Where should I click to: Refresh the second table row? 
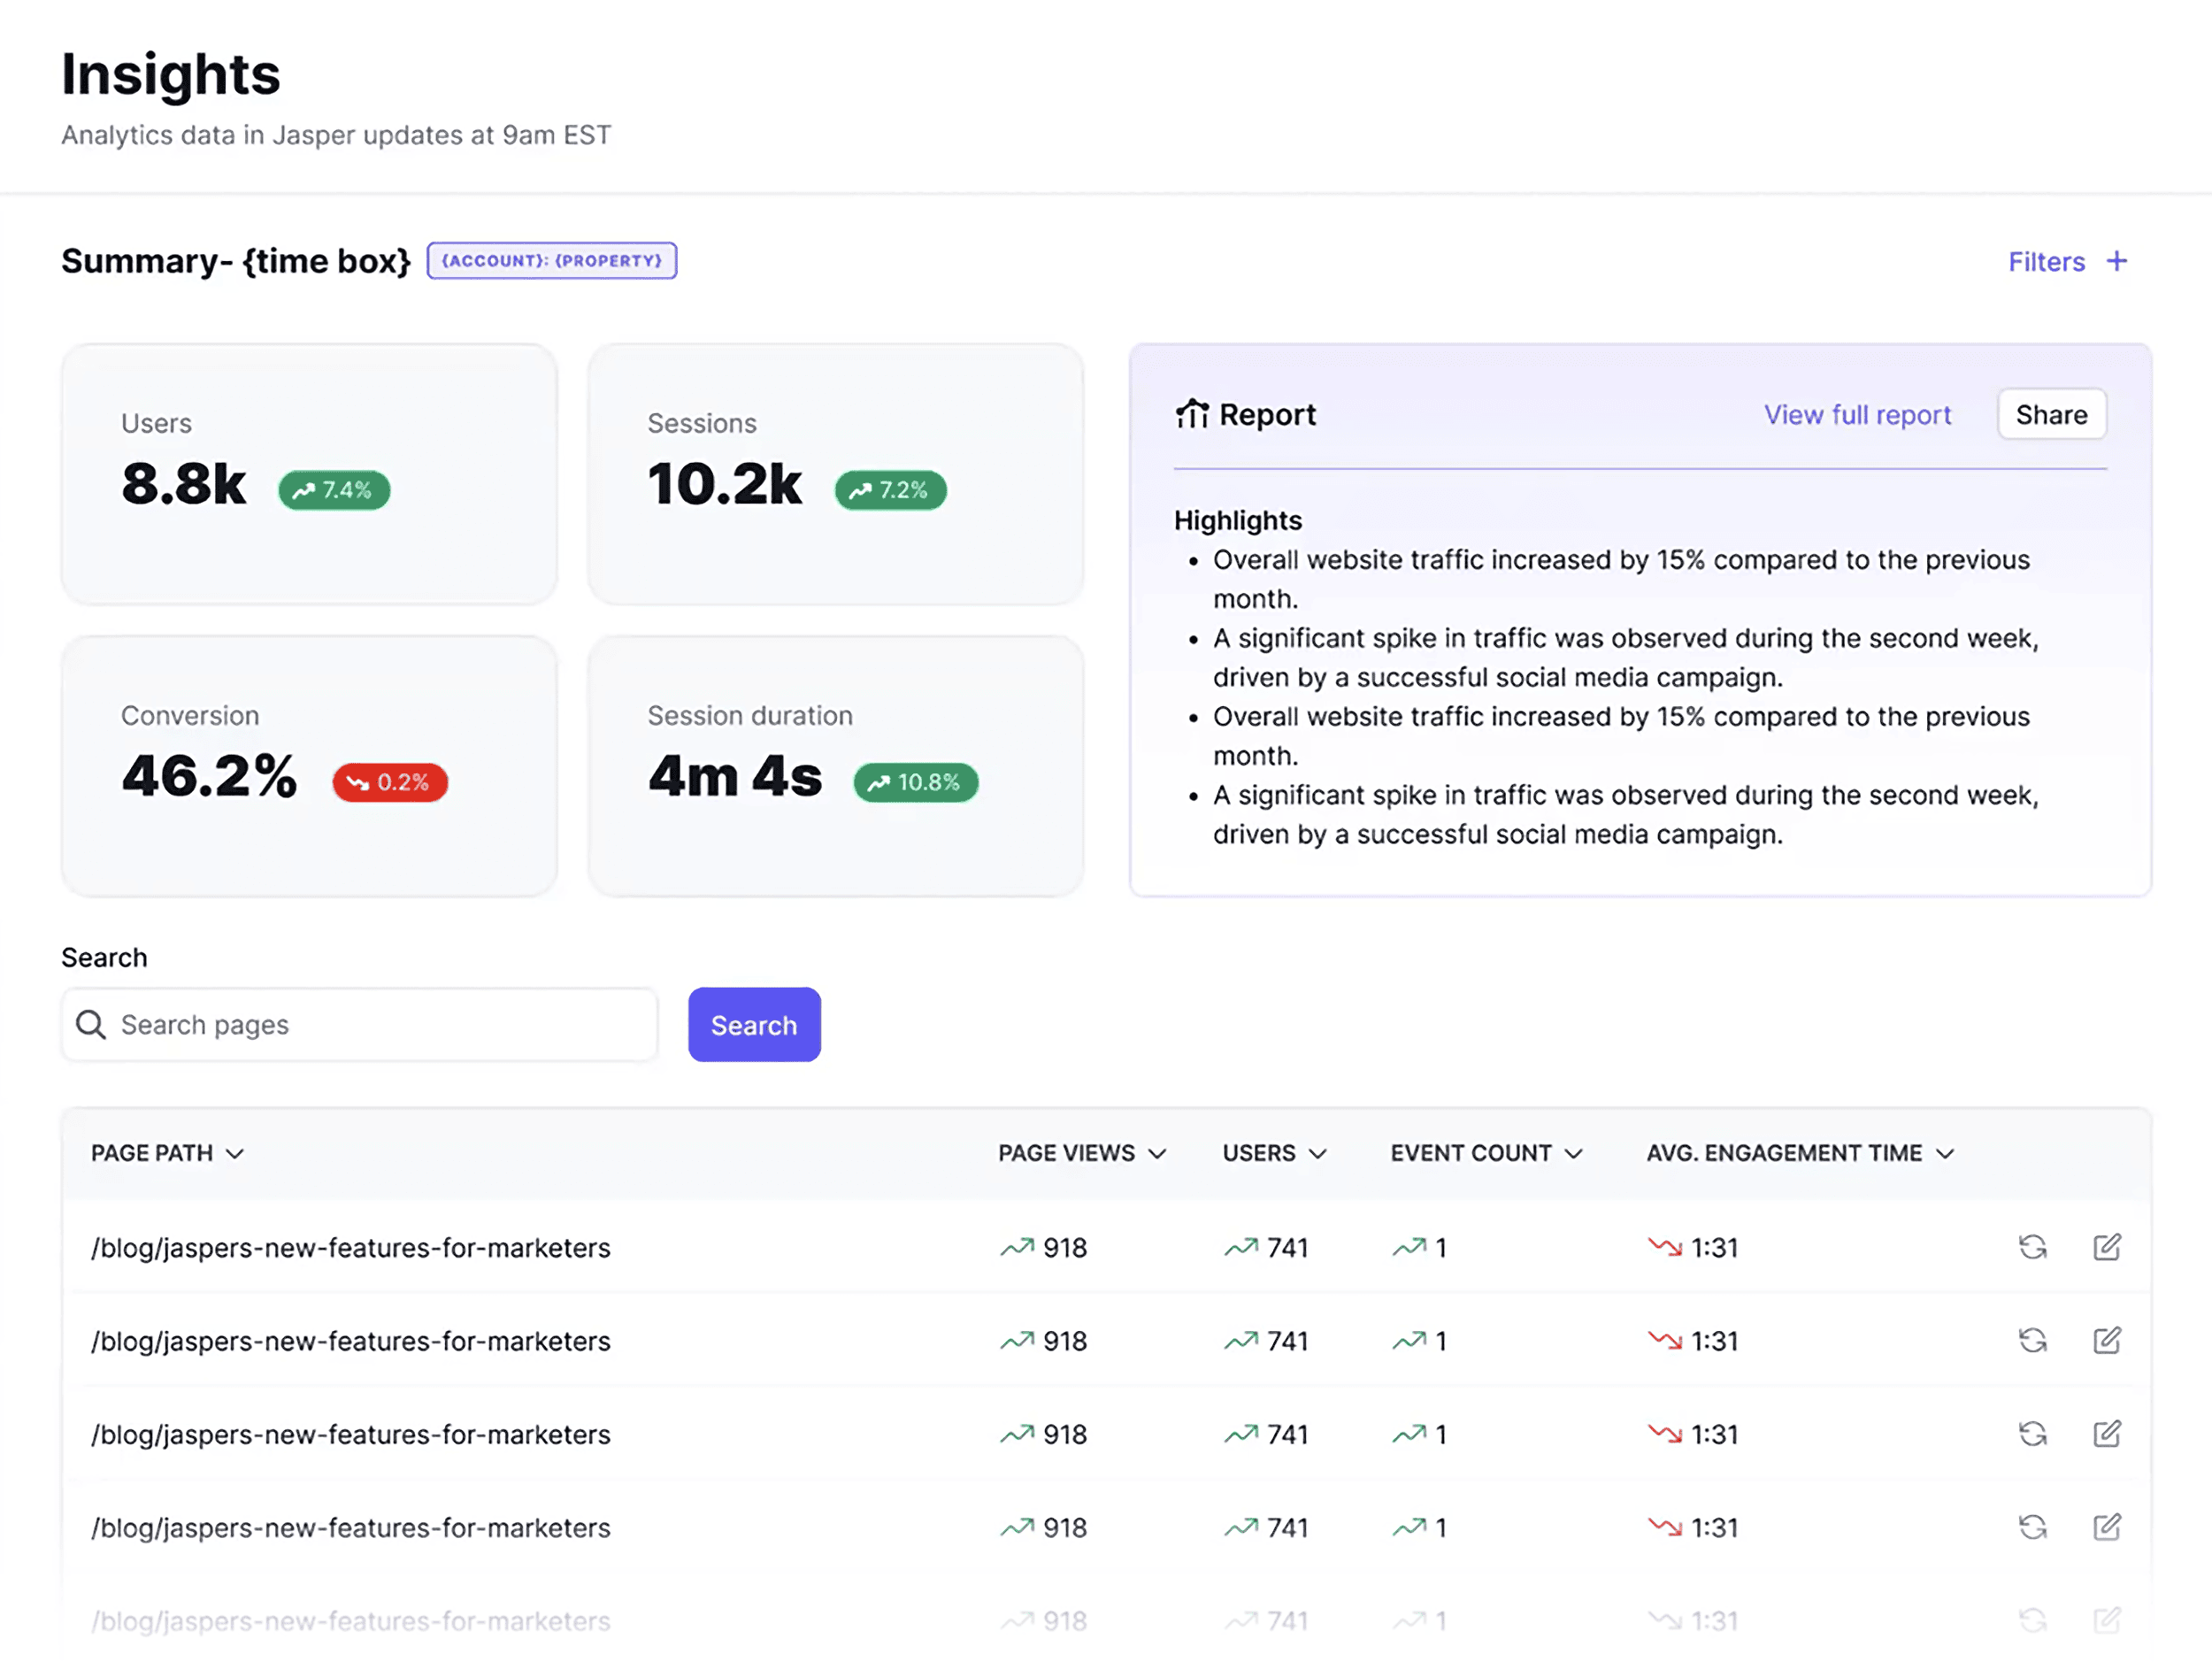tap(2032, 1340)
